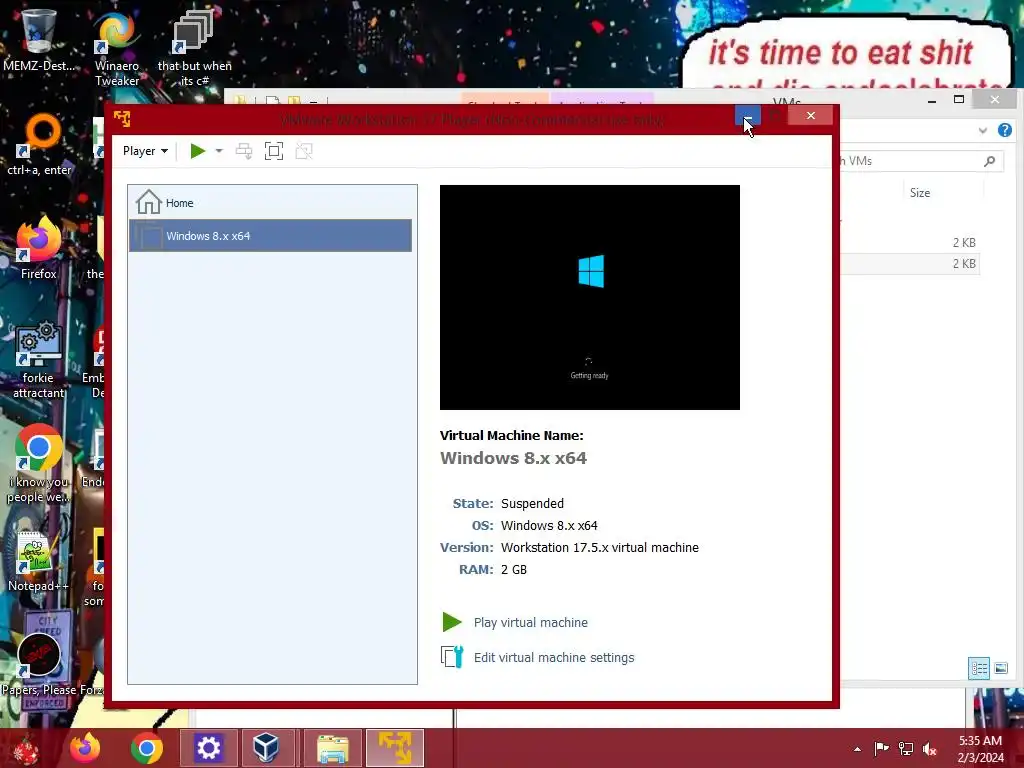Open the gear settings app on the taskbar
The image size is (1024, 768).
coord(208,748)
